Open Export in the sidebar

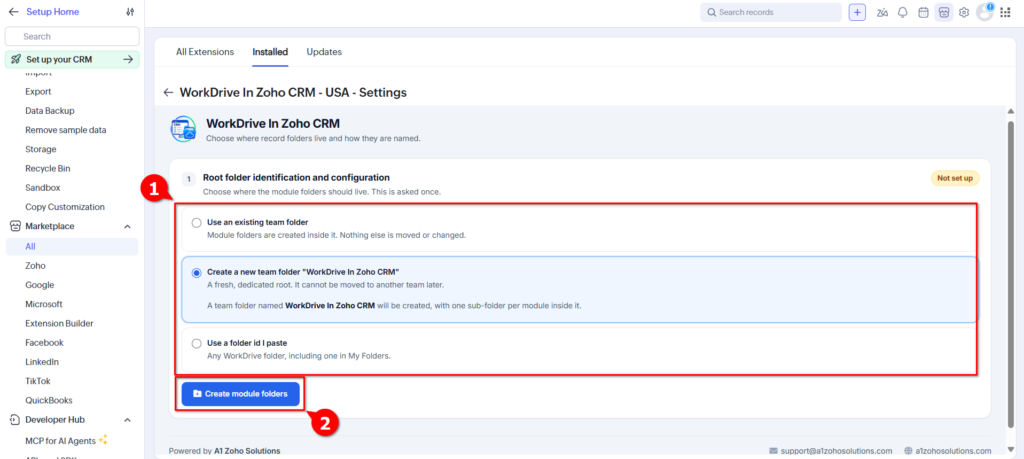38,91
